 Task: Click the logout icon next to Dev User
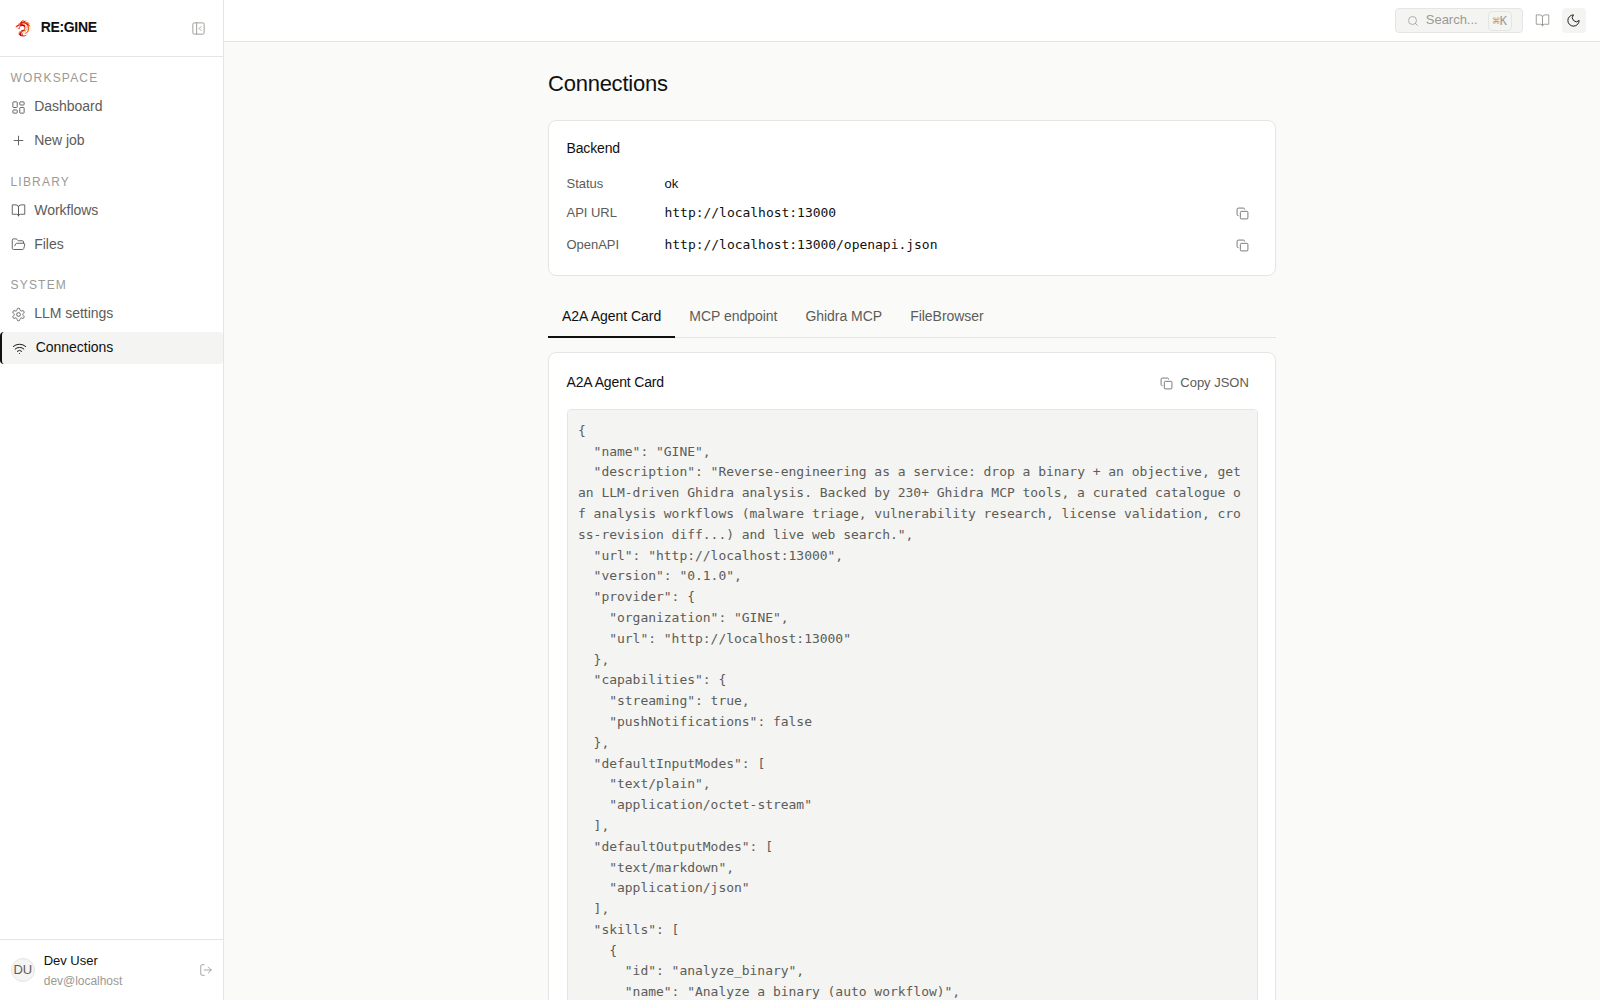(x=206, y=970)
